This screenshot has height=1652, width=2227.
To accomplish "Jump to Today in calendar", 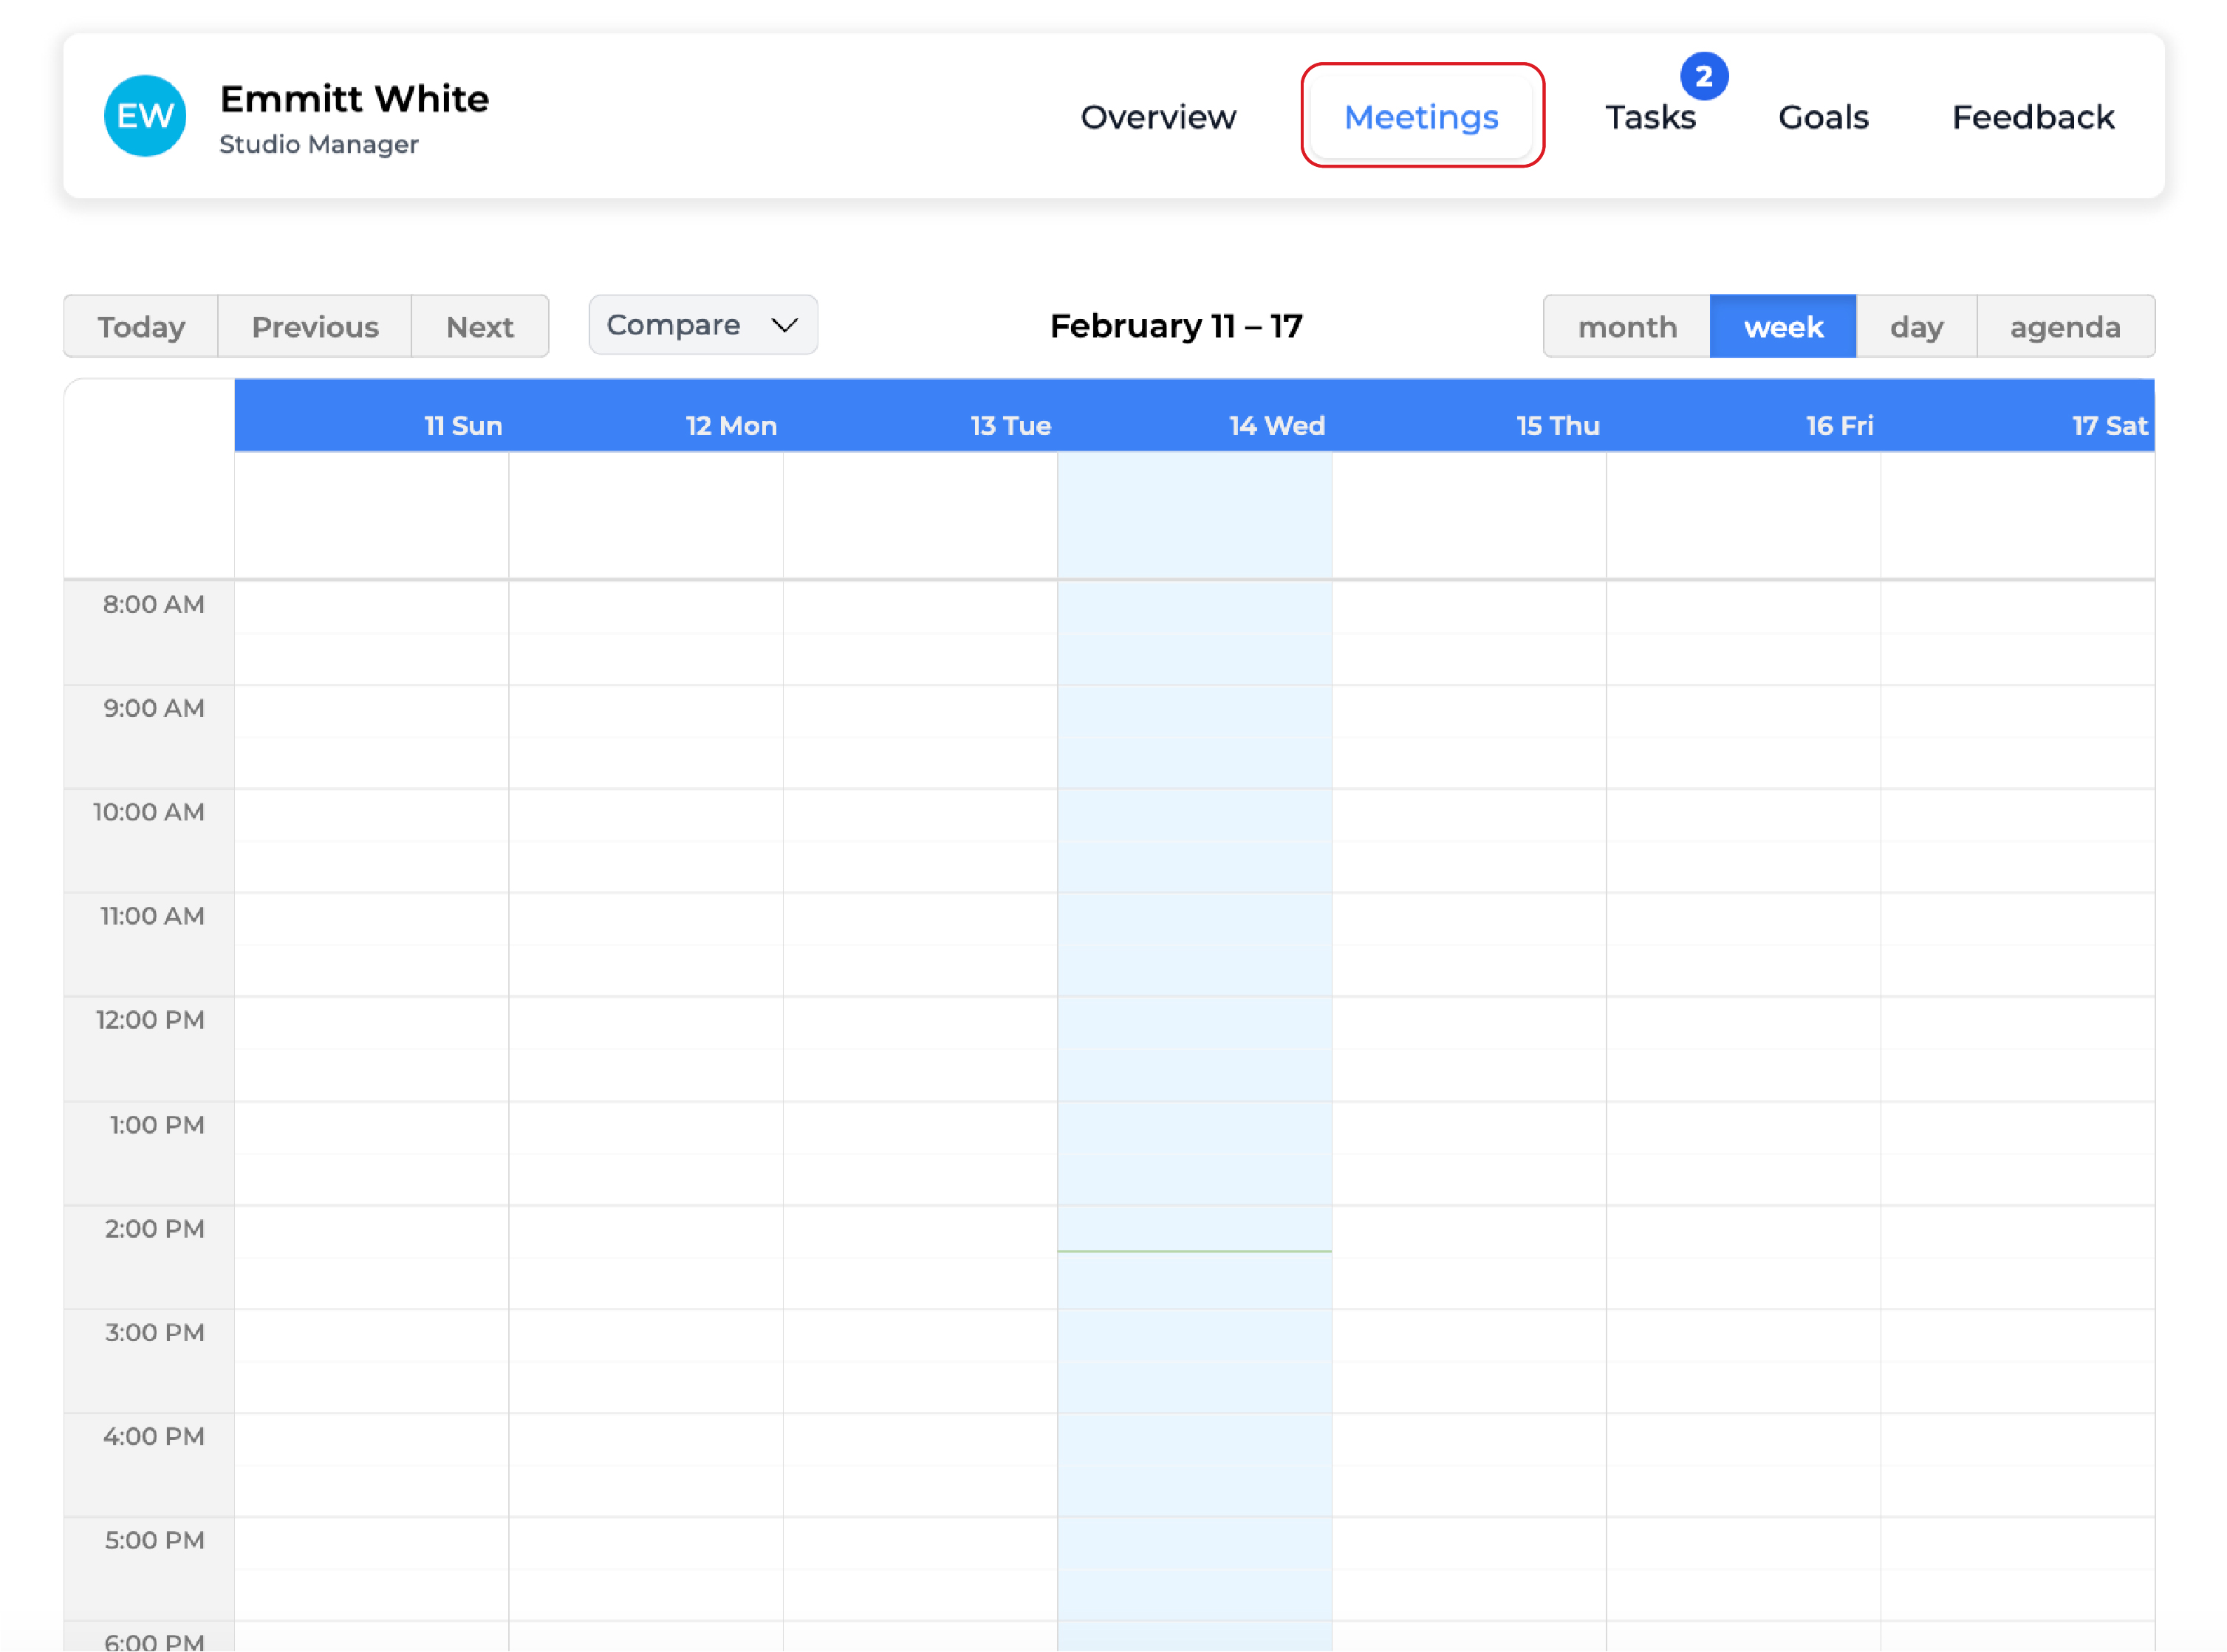I will pyautogui.click(x=141, y=327).
